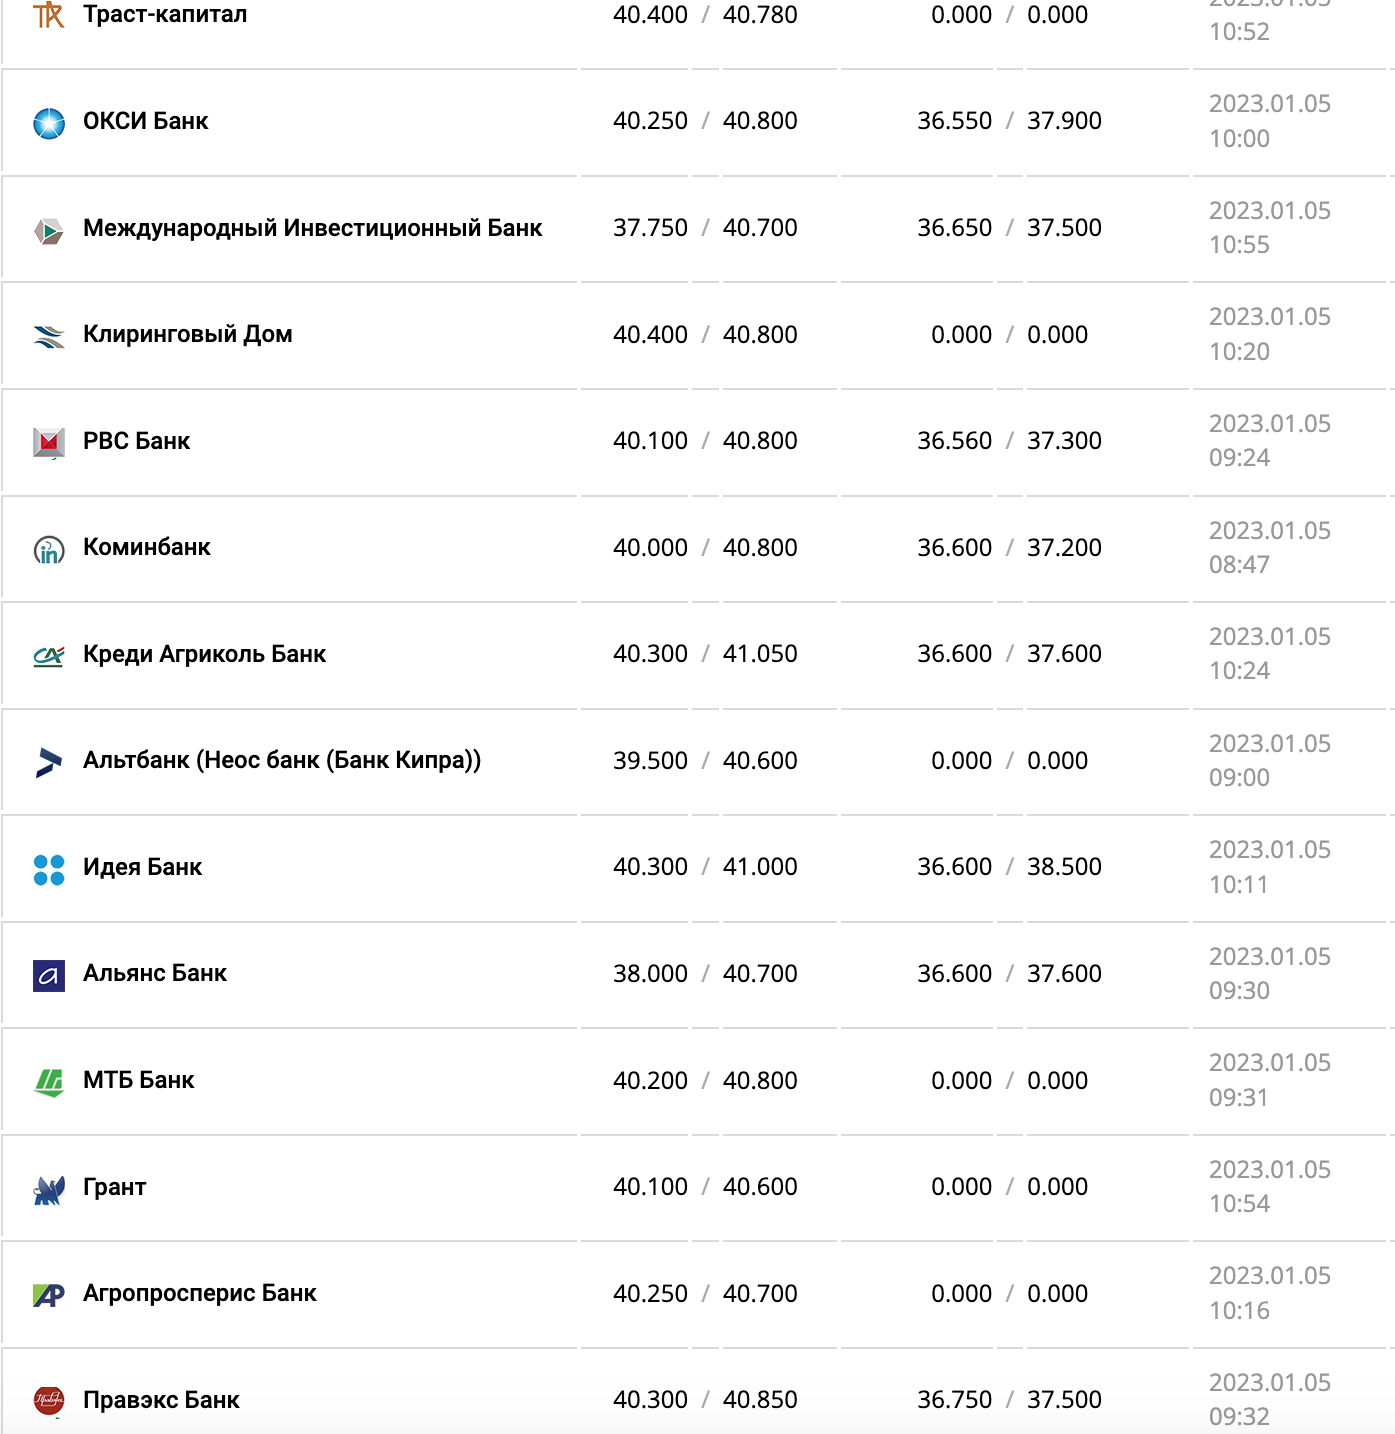Click the Грант update time 10:54
The width and height of the screenshot is (1395, 1434).
coord(1239,1204)
